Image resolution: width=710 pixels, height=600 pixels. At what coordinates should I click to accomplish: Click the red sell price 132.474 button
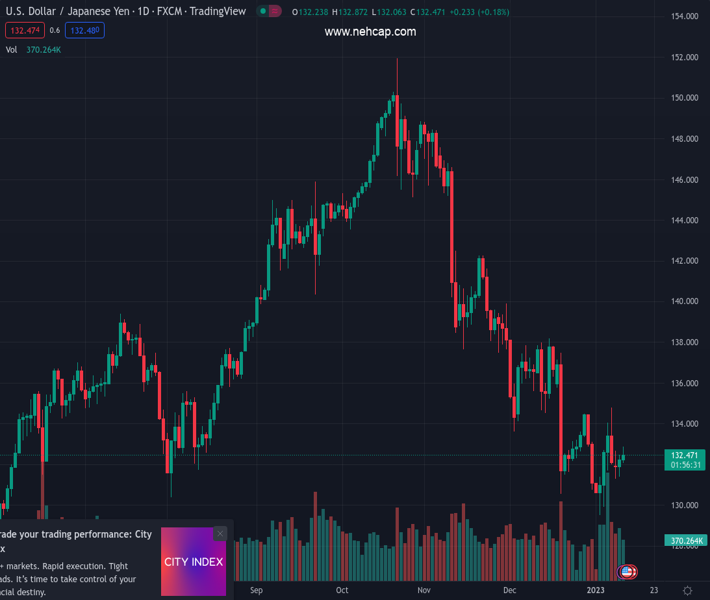[23, 31]
